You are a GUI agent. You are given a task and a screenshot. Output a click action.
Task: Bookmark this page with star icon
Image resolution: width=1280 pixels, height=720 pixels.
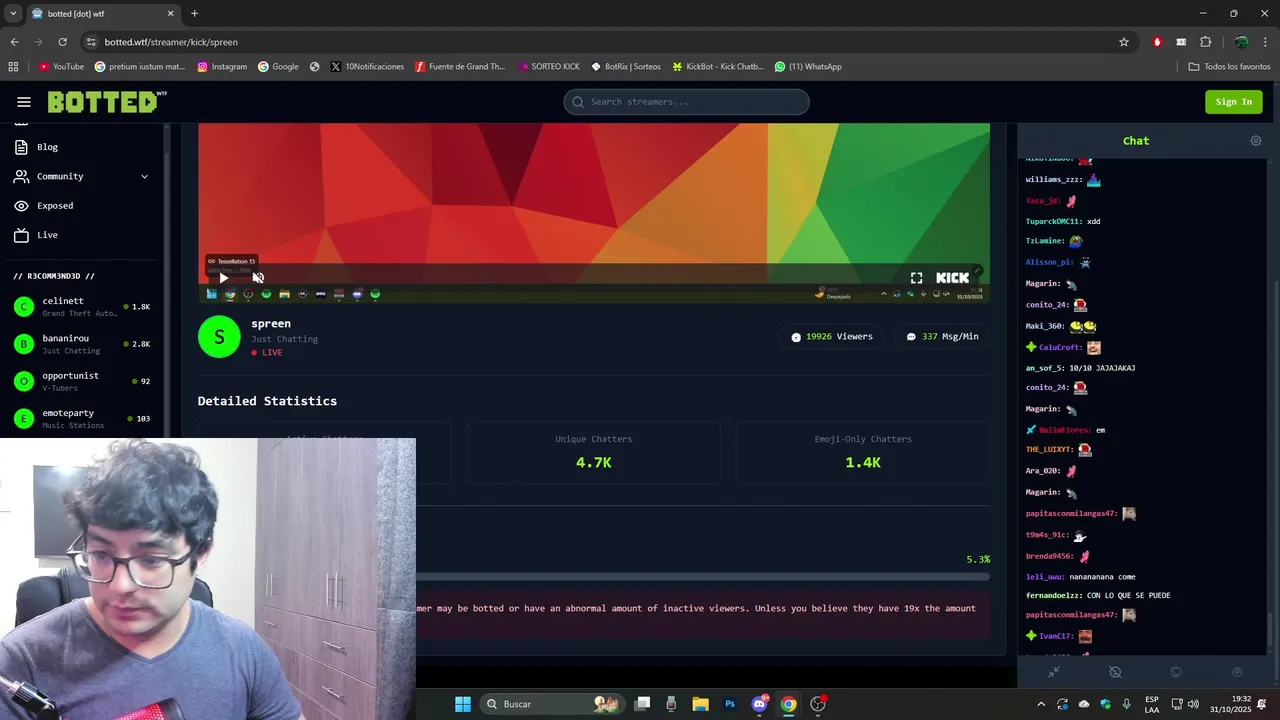coord(1124,42)
